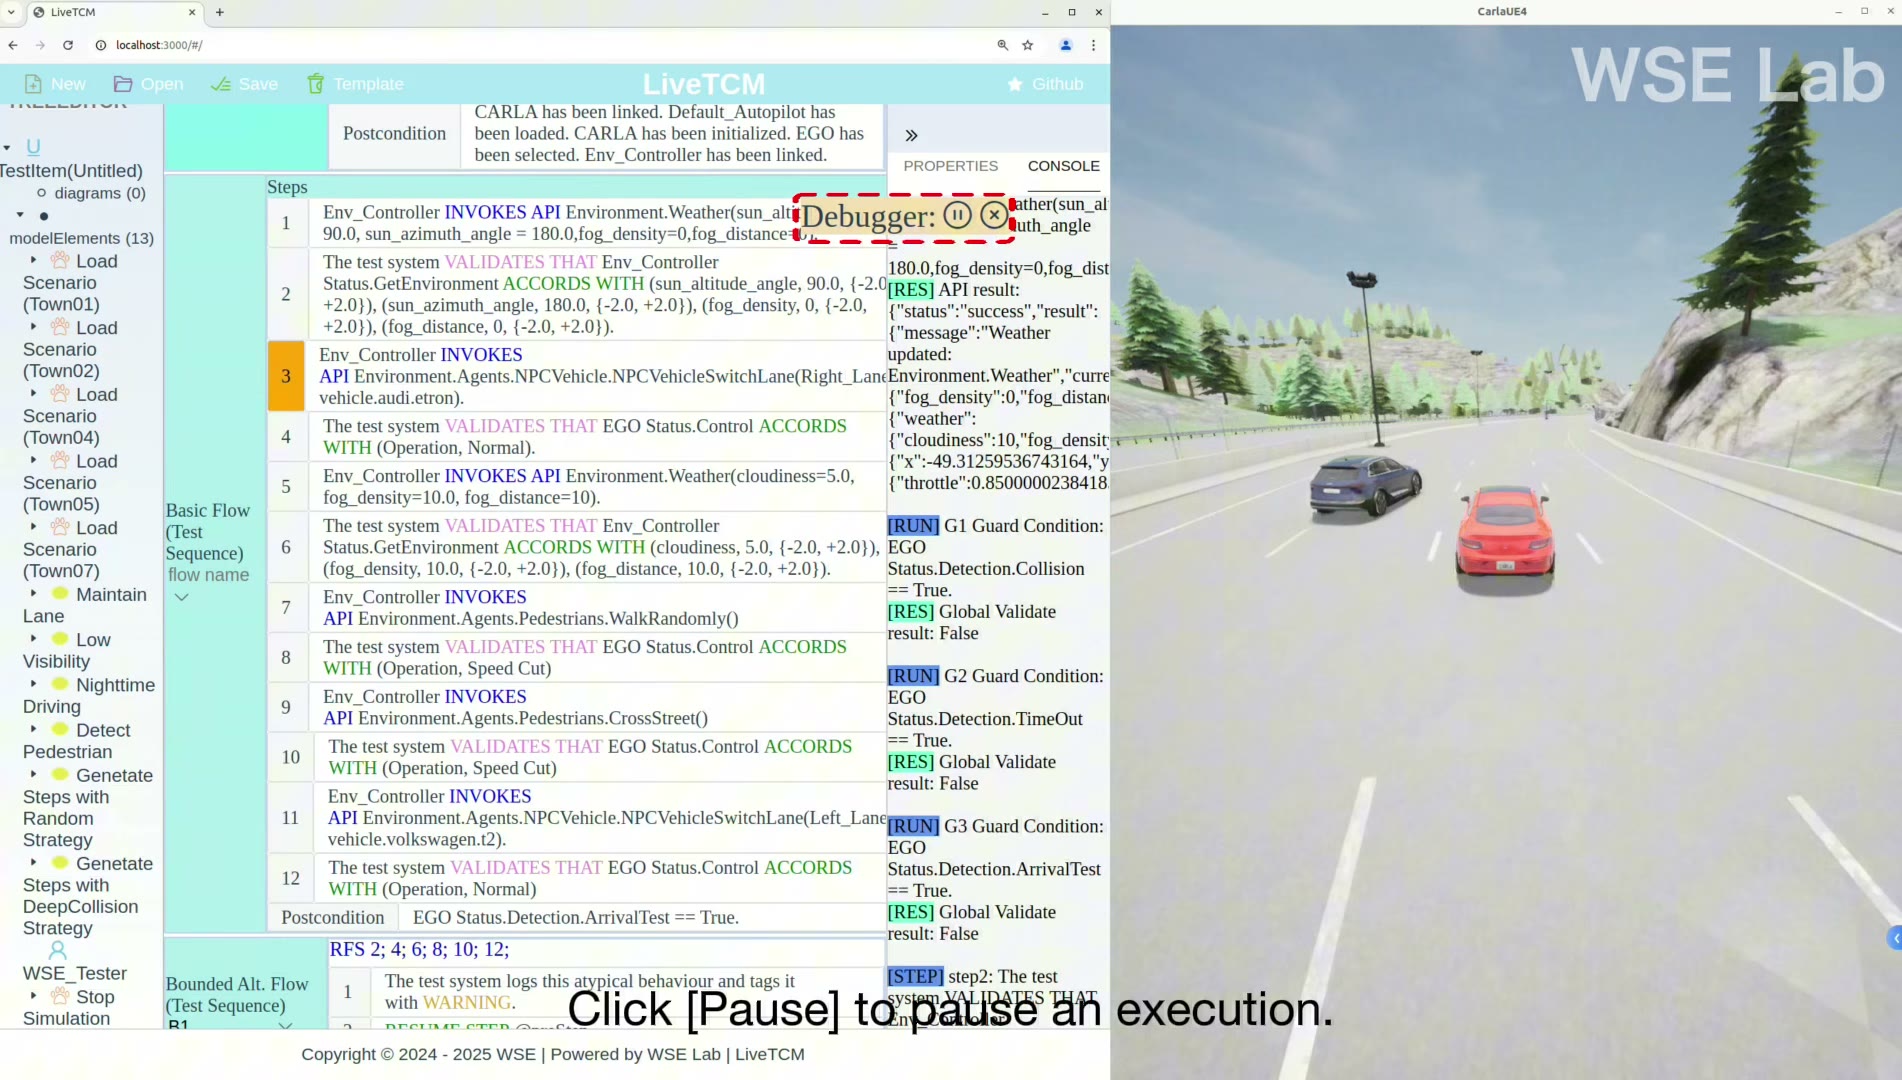1902x1080 pixels.
Task: Click Postcondition ArrivalTest text
Action: point(576,918)
